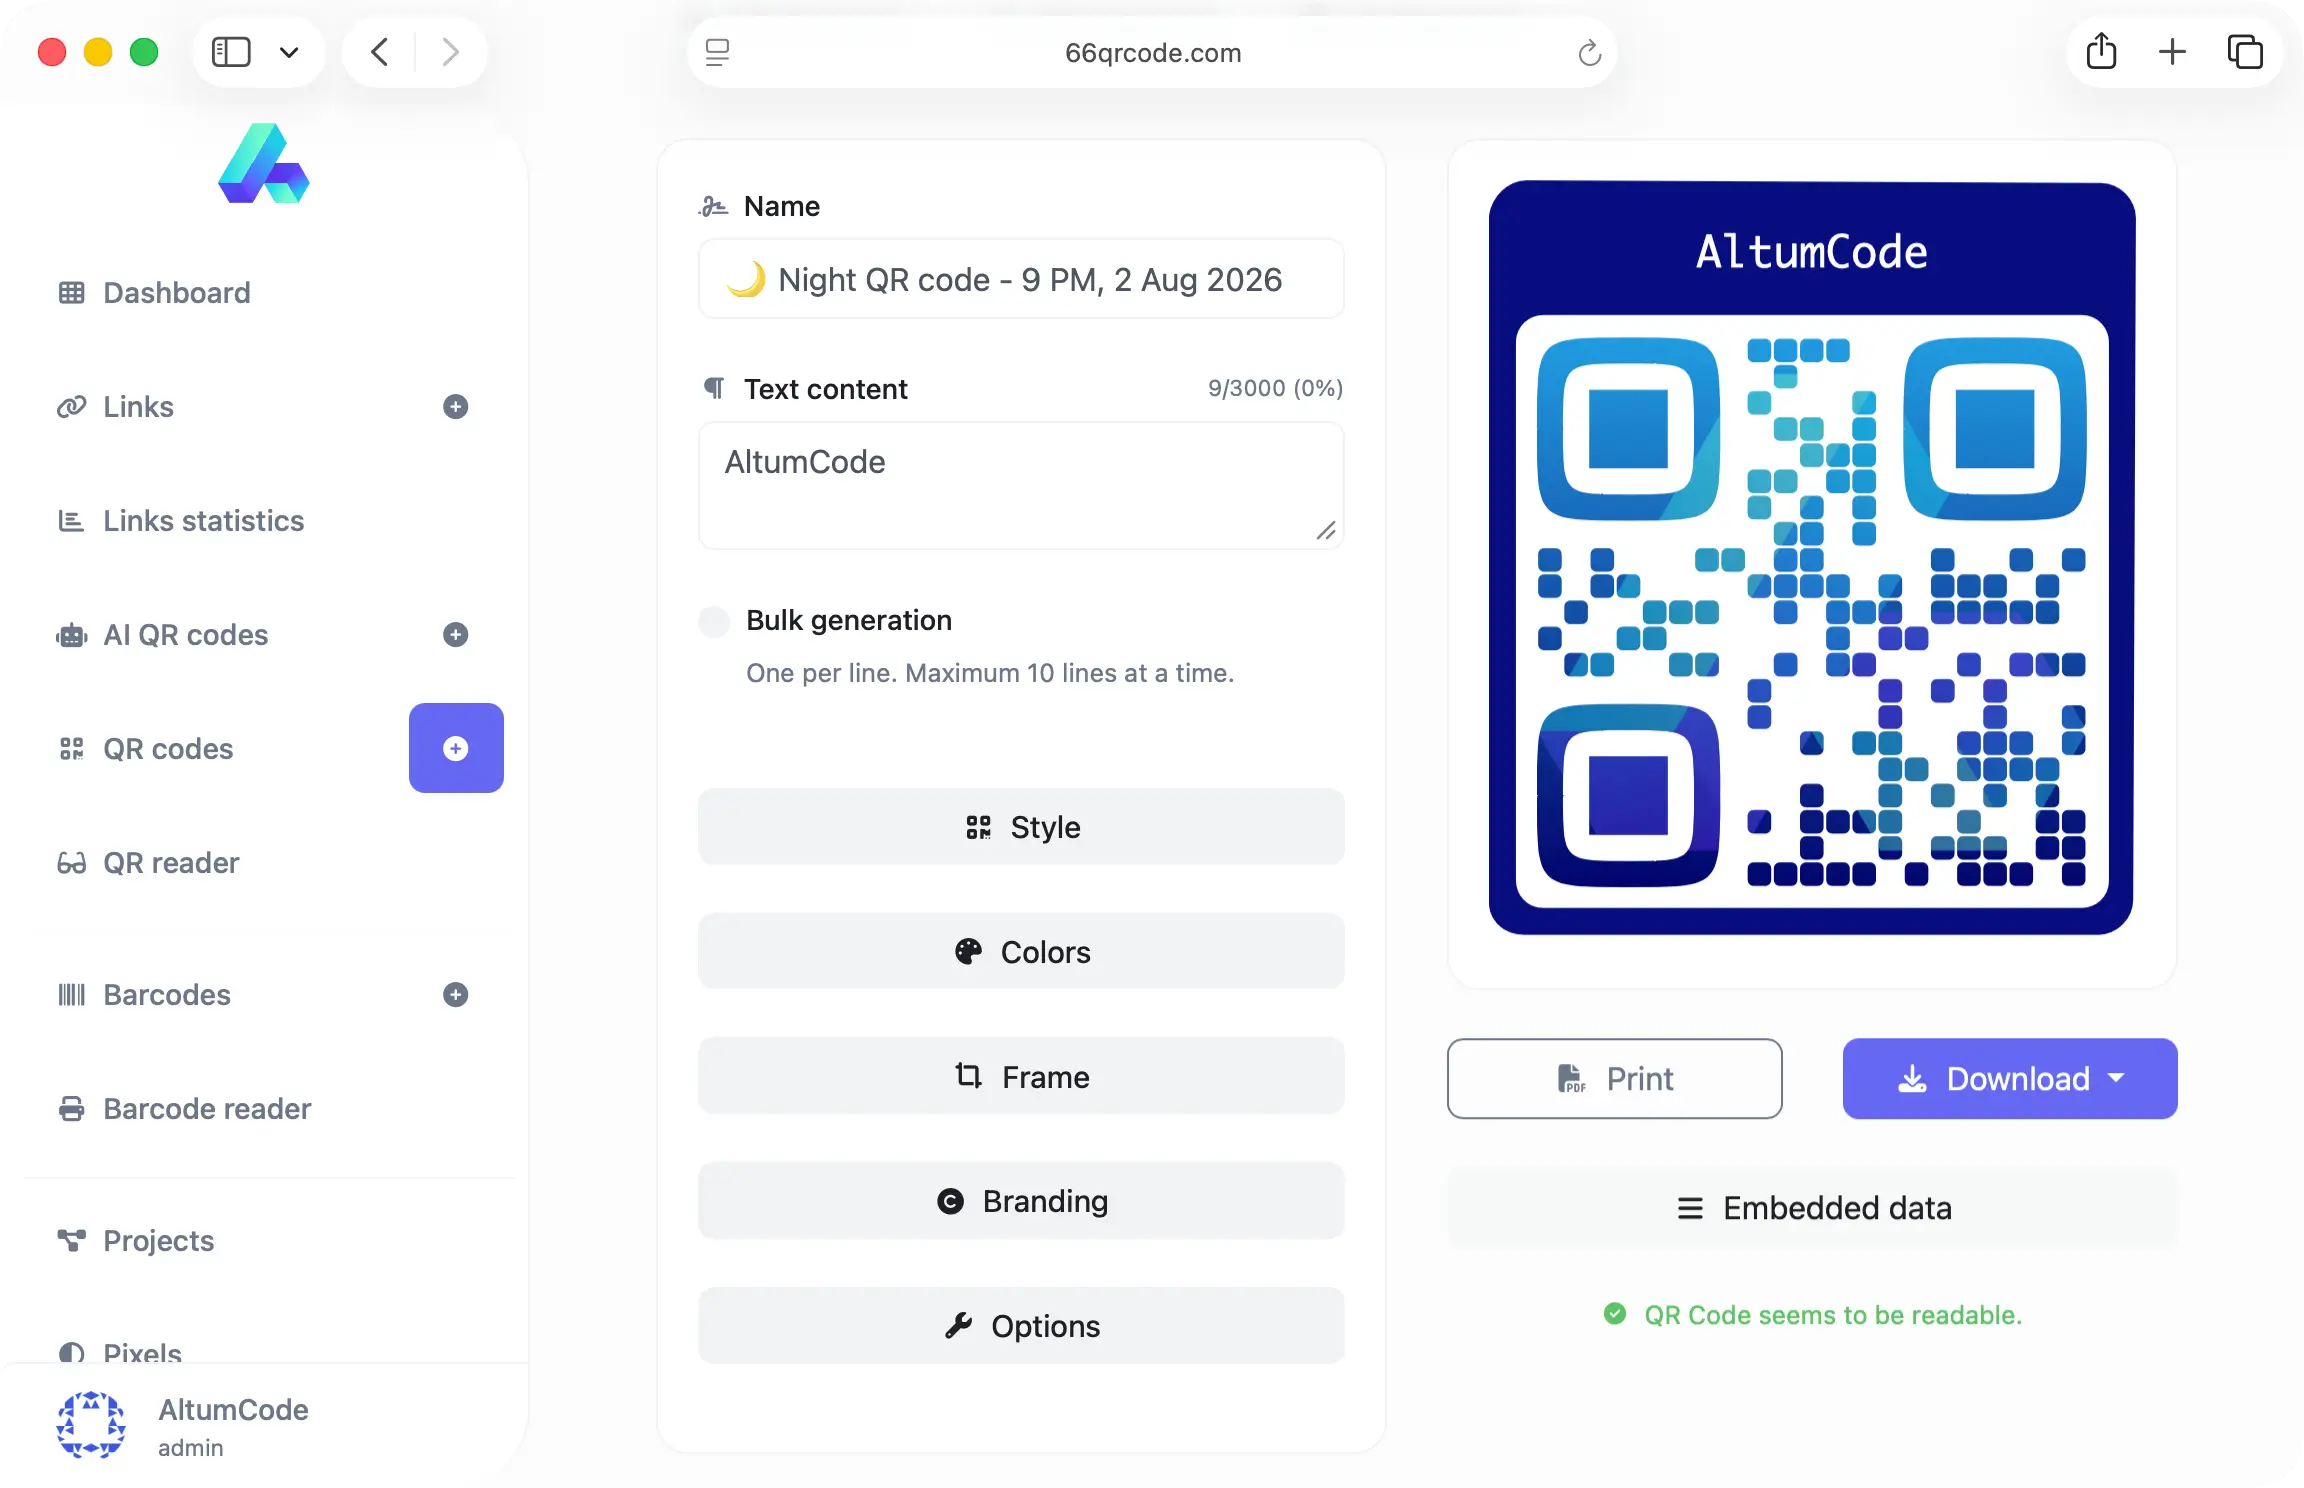Click the Links statistics chart icon
Image resolution: width=2304 pixels, height=1488 pixels.
pos(71,521)
